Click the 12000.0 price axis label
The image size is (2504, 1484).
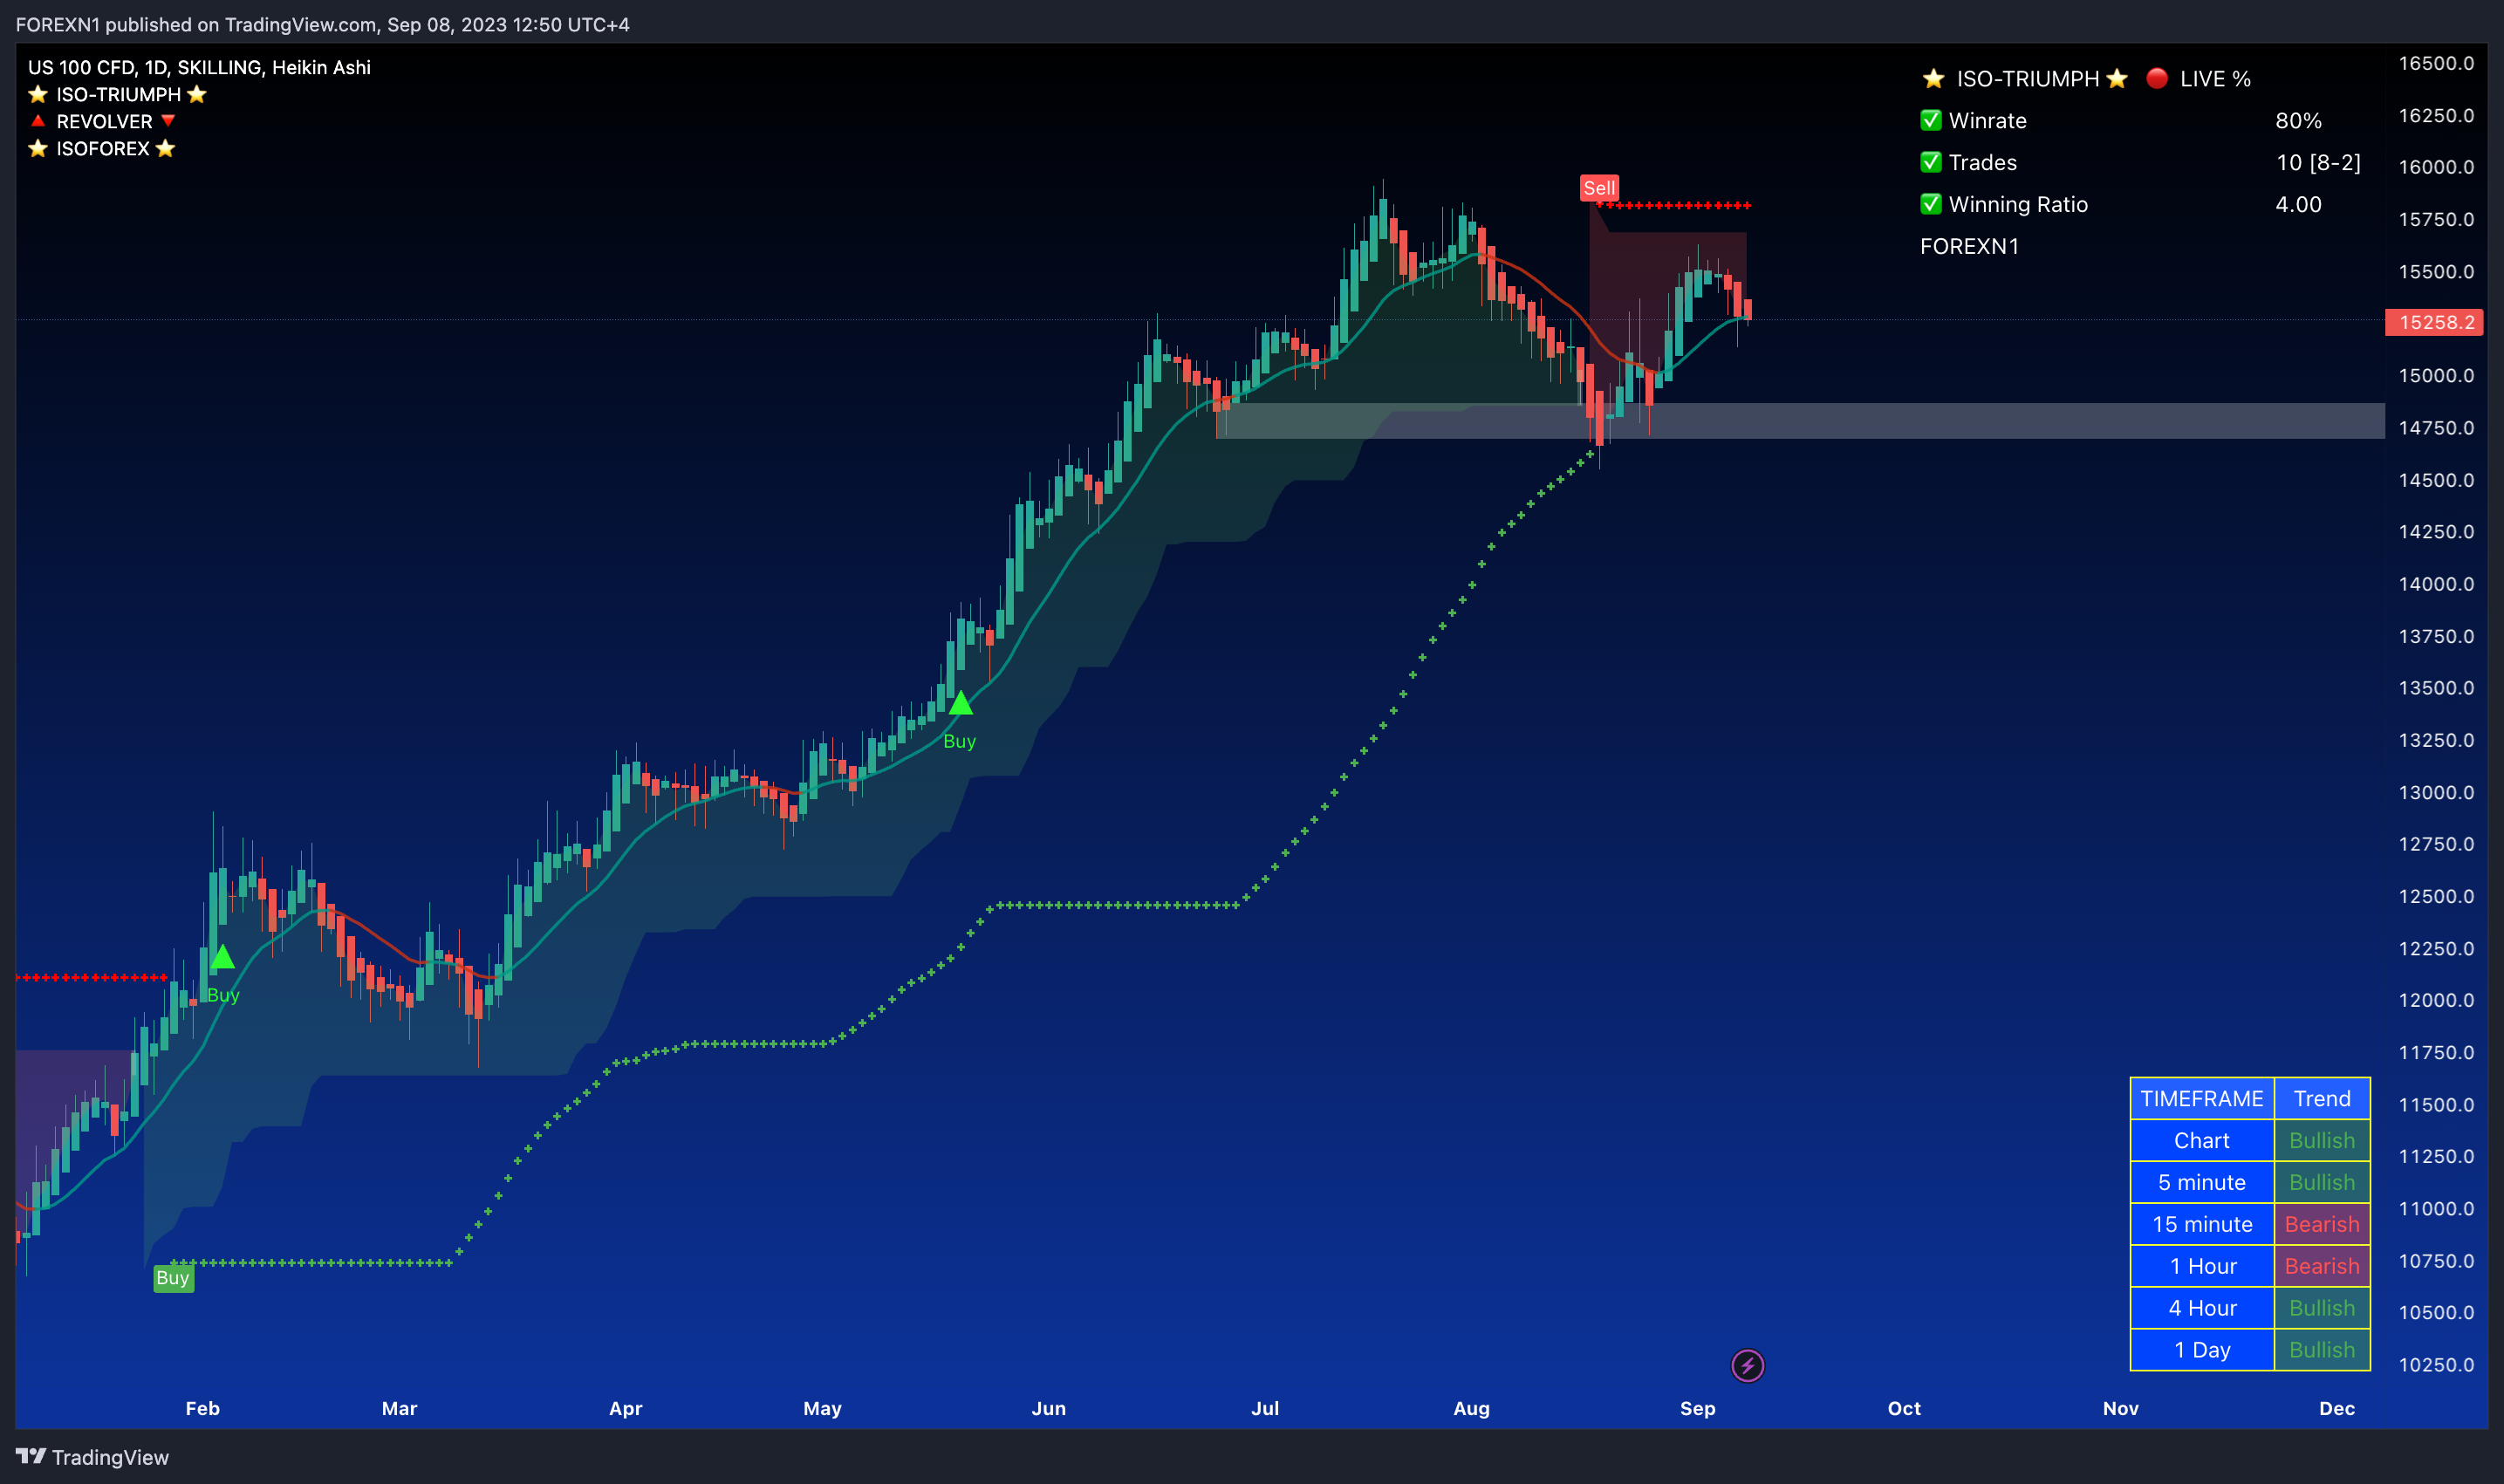click(x=2436, y=1000)
